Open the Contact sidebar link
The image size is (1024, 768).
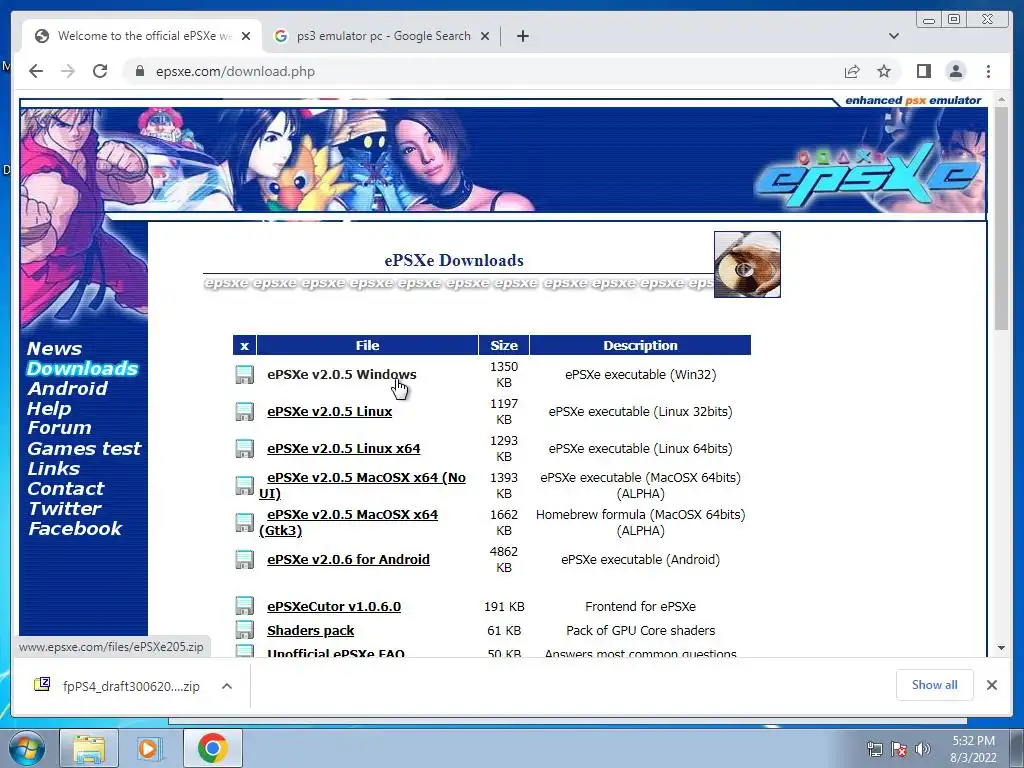(x=65, y=488)
